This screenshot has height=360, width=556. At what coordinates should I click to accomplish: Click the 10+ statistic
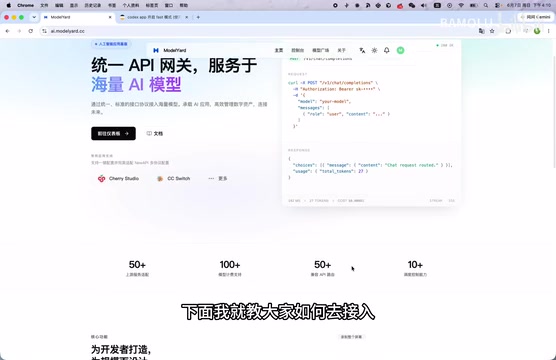click(415, 265)
